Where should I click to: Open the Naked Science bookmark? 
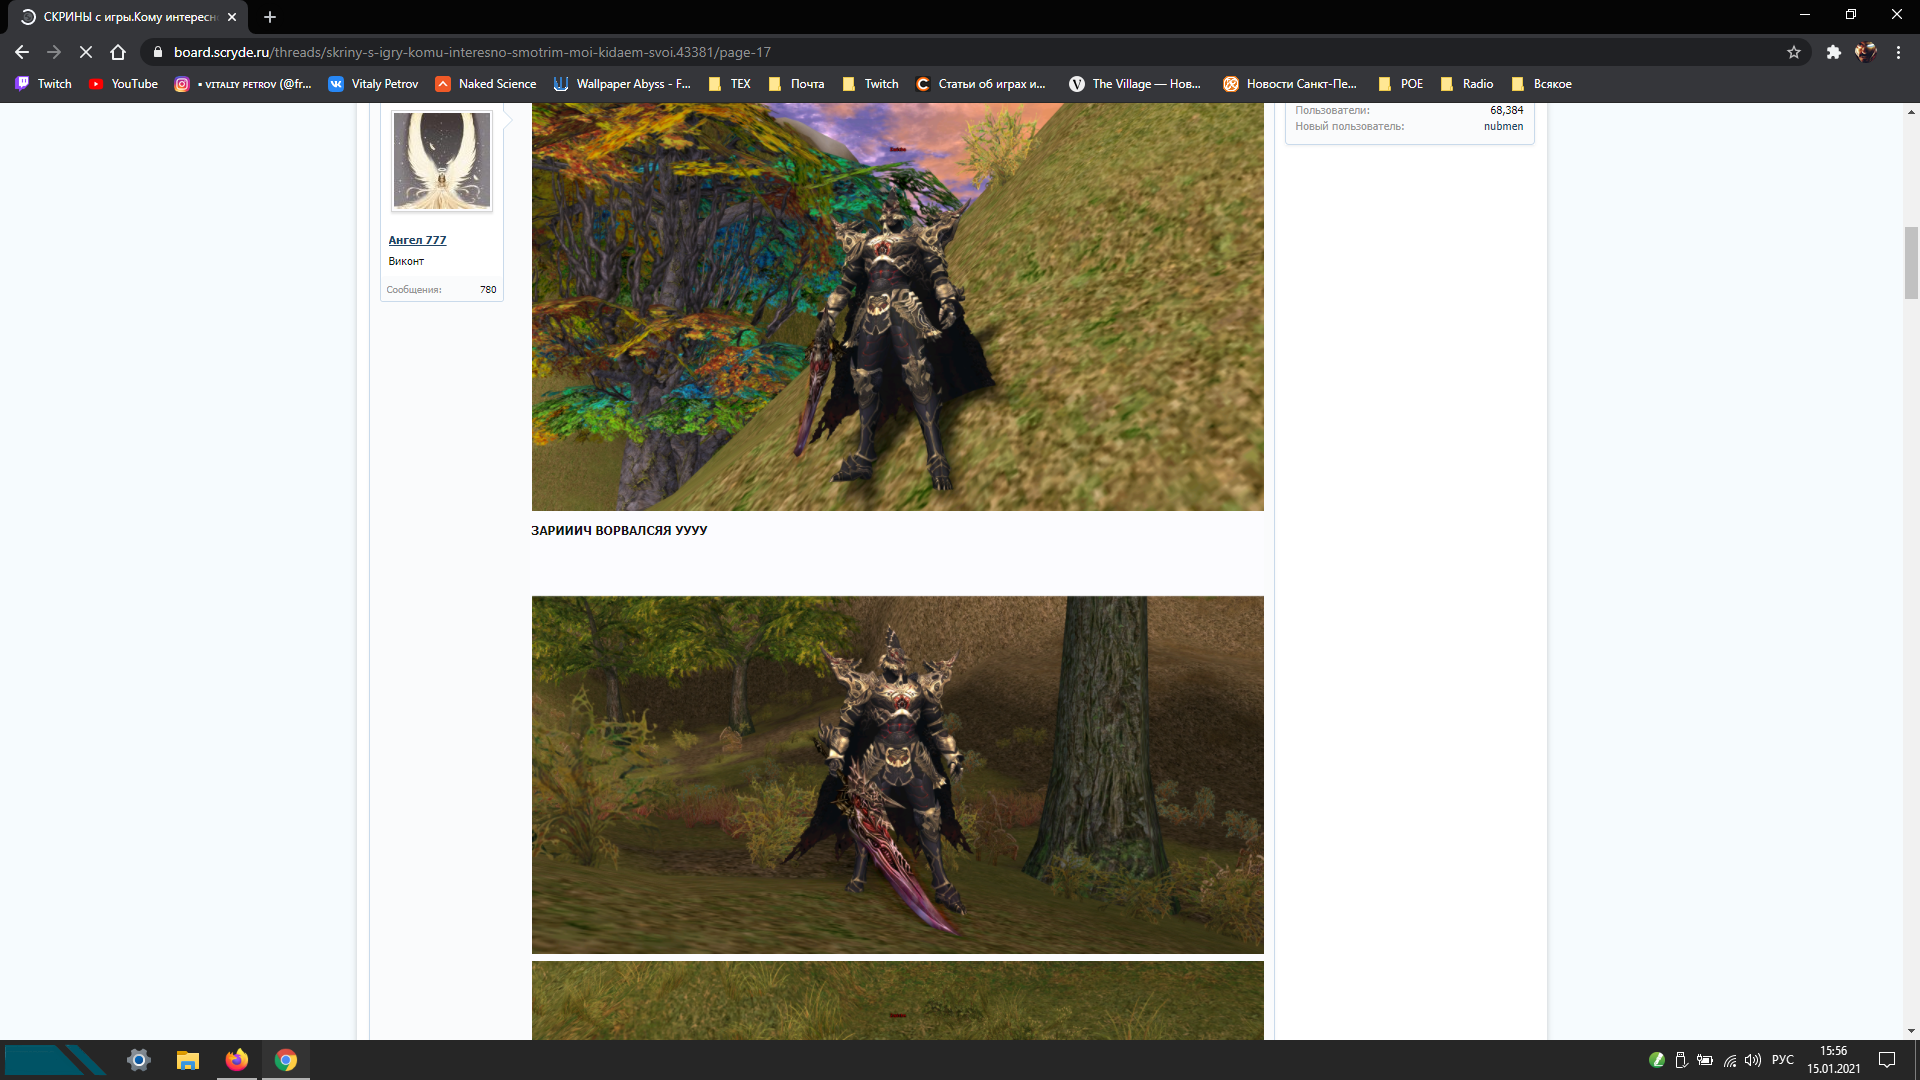coord(487,84)
